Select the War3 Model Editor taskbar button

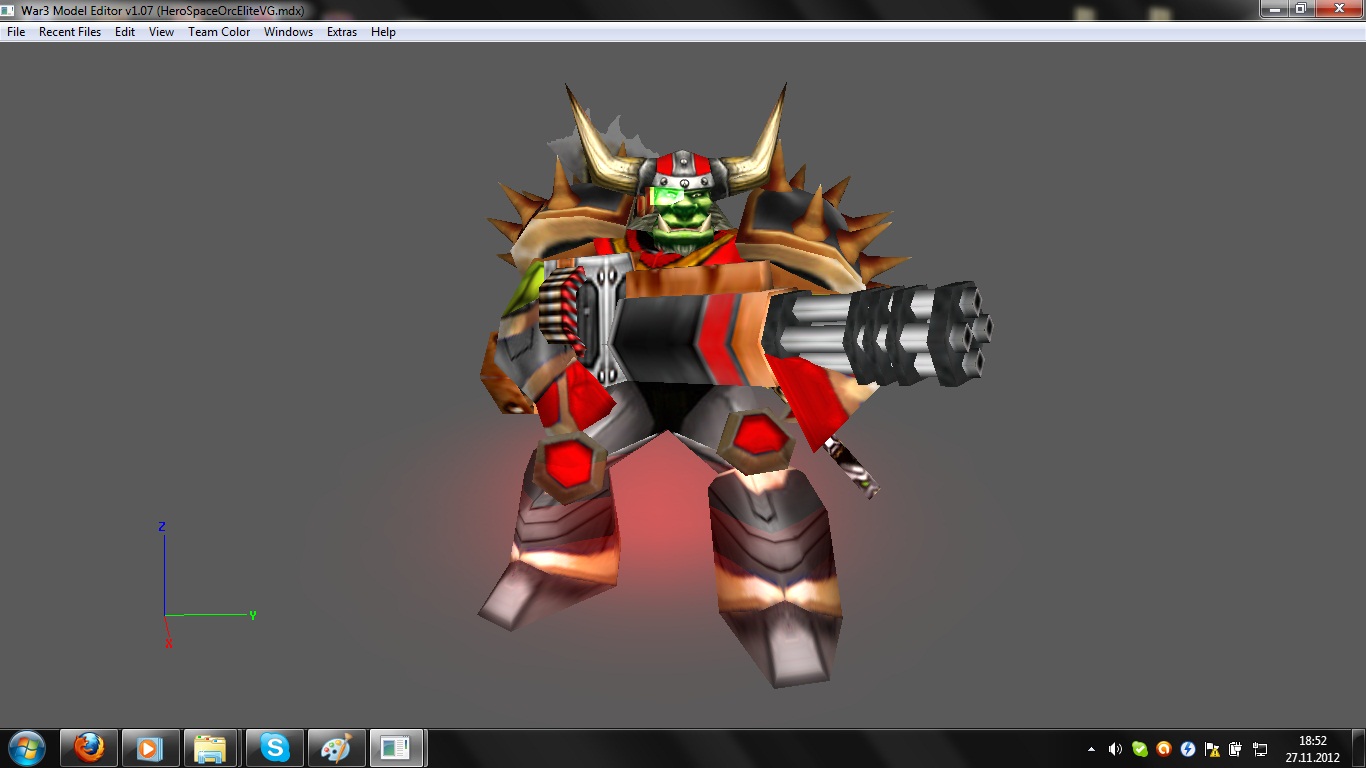pyautogui.click(x=397, y=747)
